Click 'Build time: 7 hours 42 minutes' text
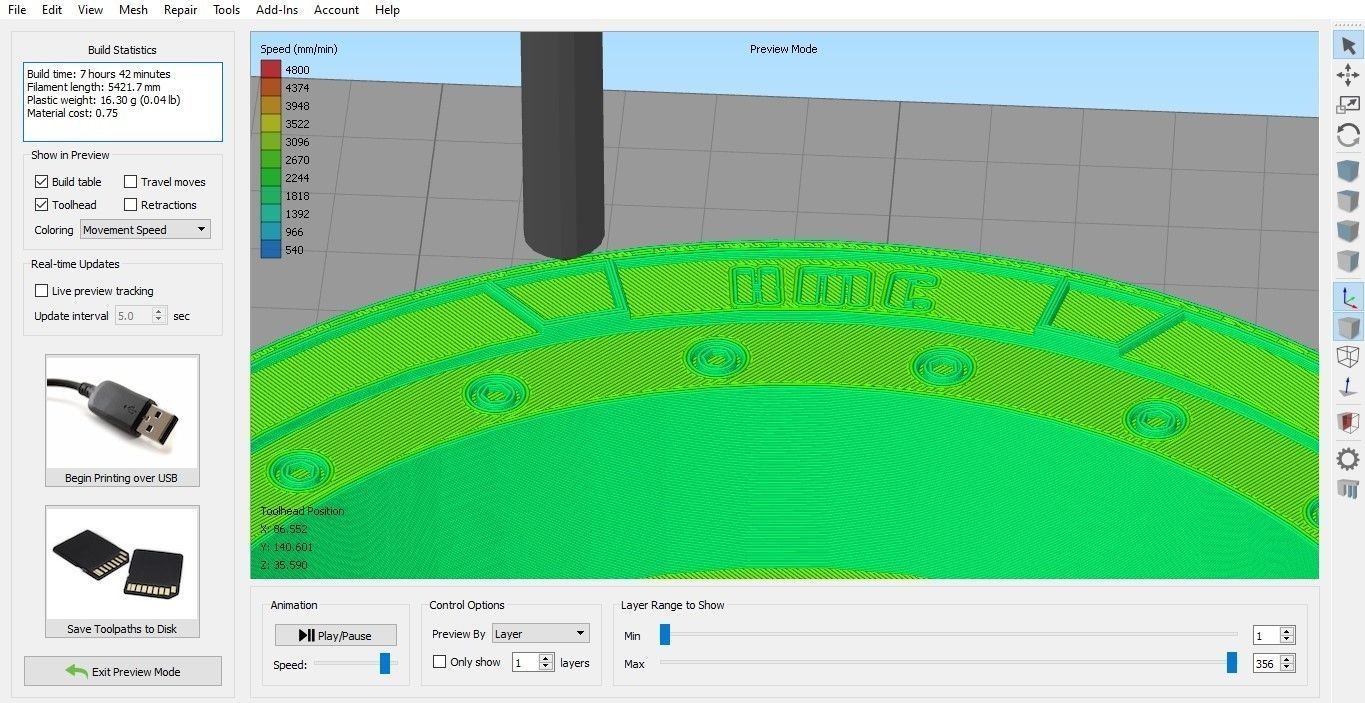 (99, 74)
